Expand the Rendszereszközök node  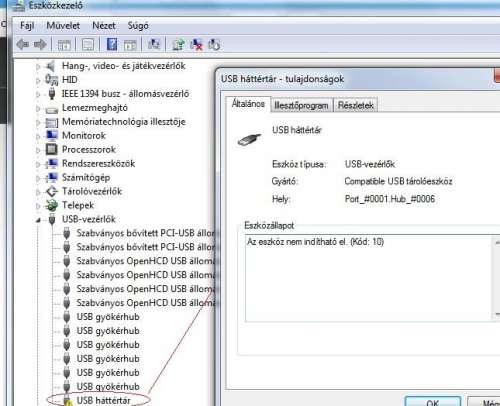38,164
